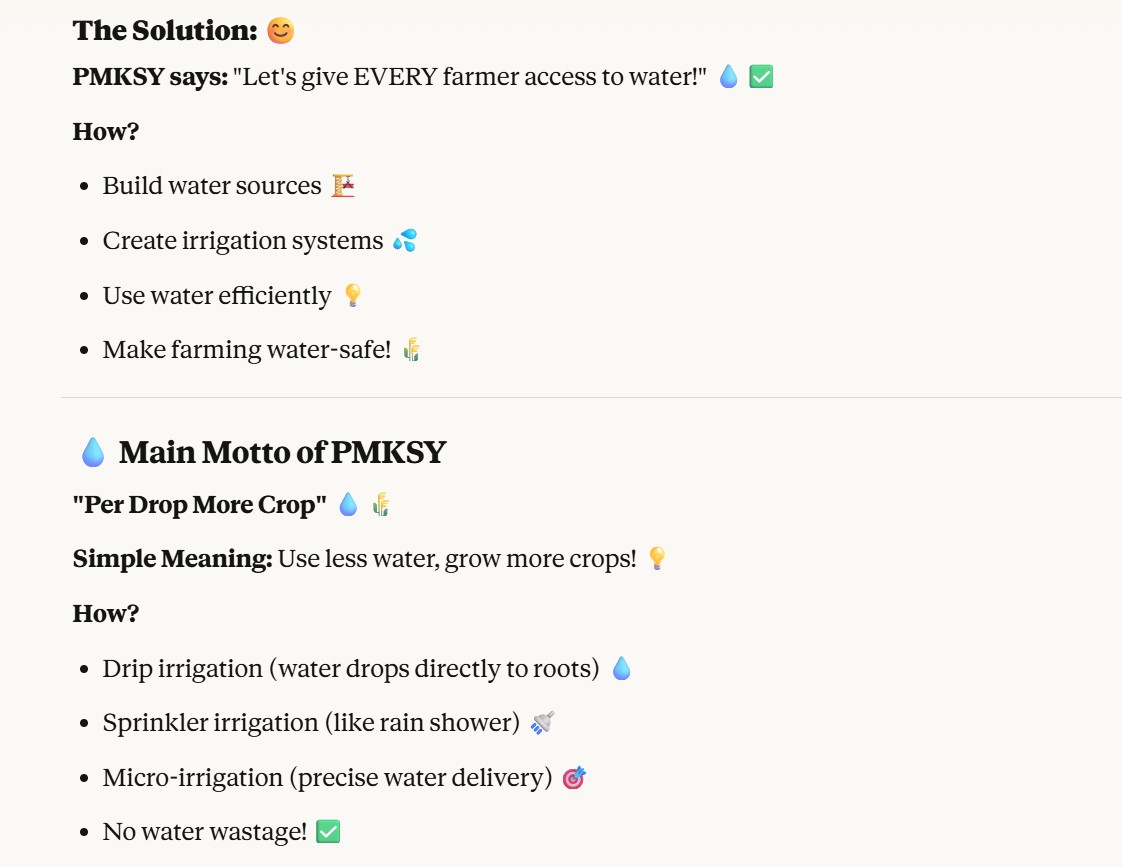
Task: Click the bold 'Per Drop More Crop' quote
Action: point(200,505)
